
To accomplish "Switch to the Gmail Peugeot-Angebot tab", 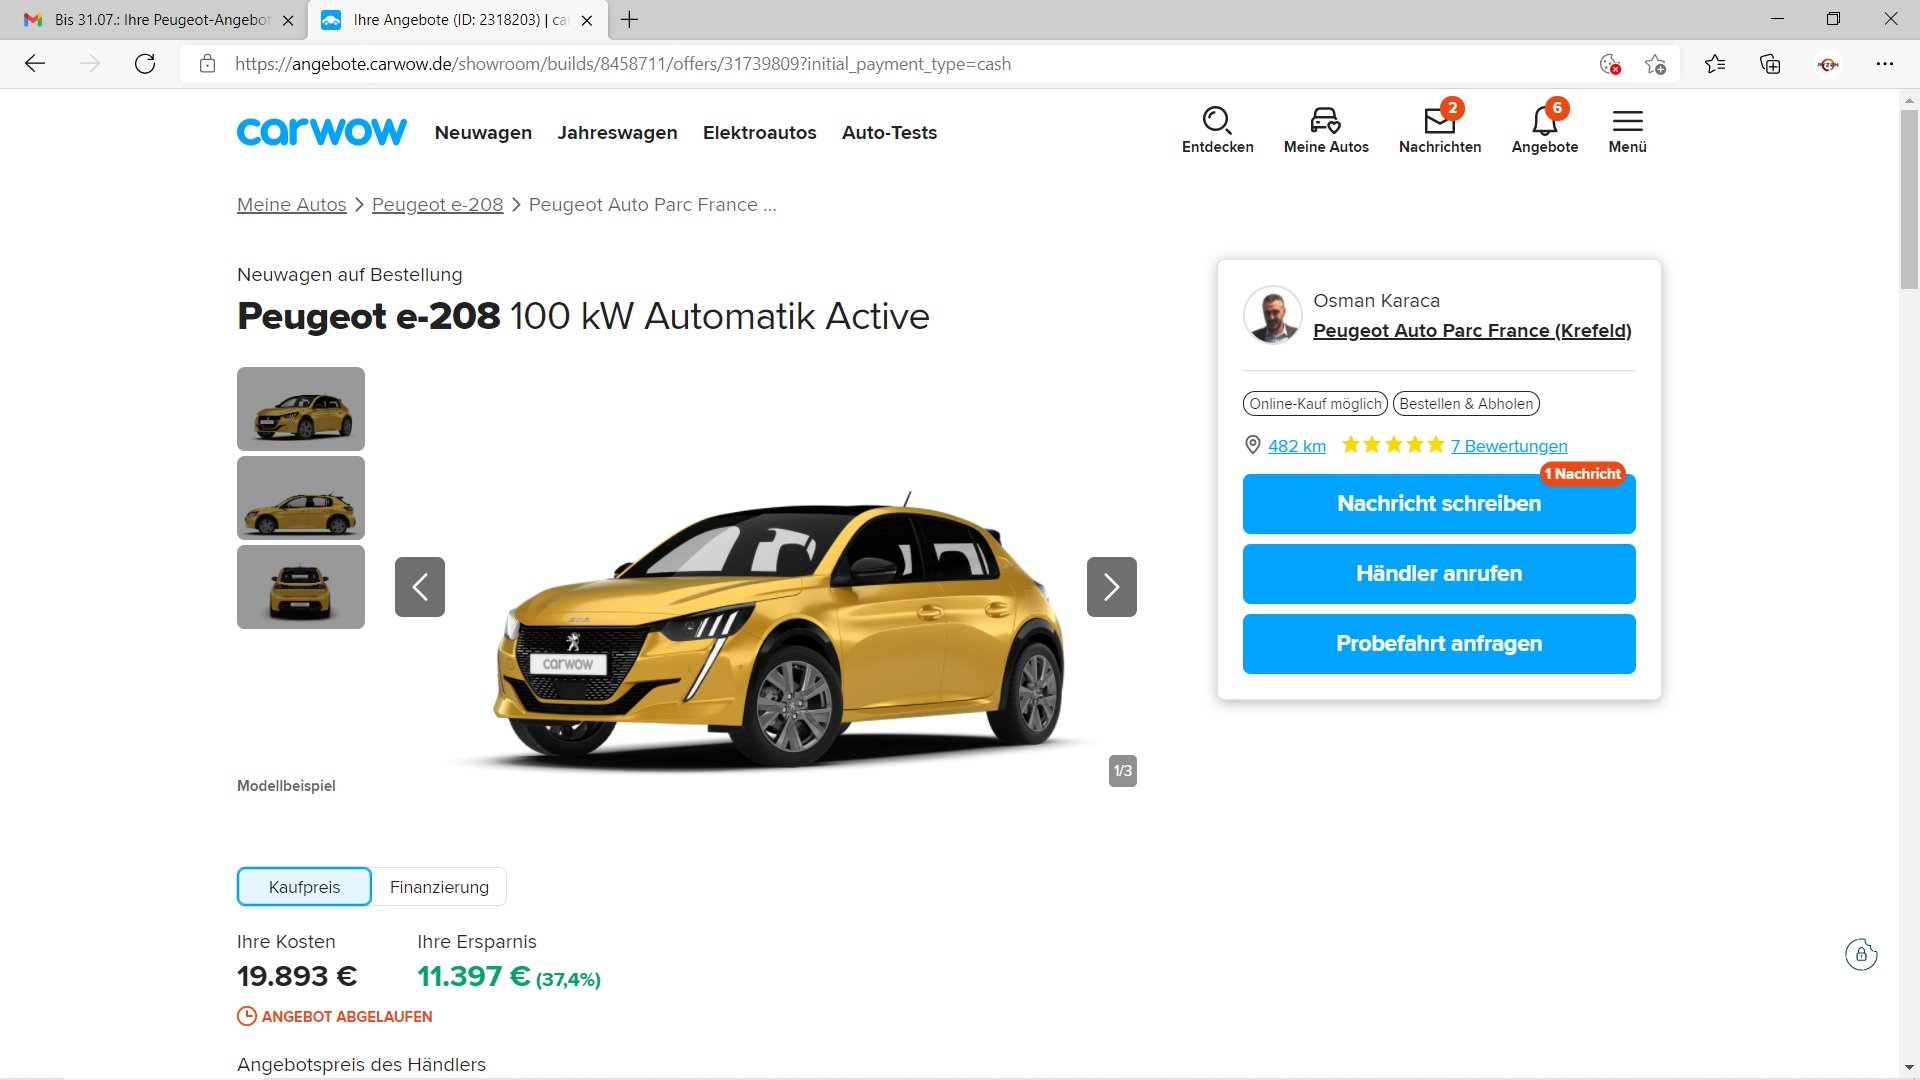I will coord(160,20).
